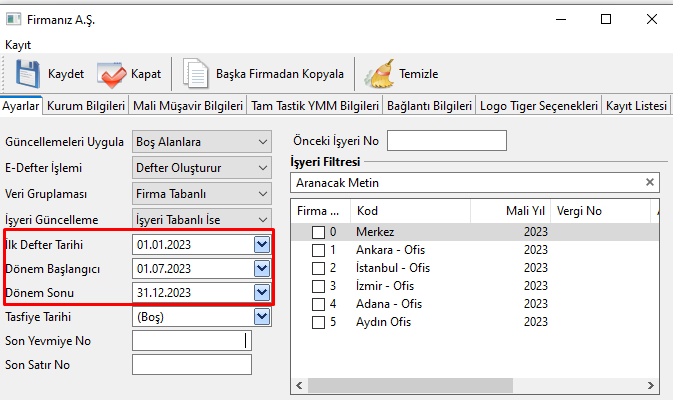This screenshot has width=673, height=400.
Task: Expand the Tasfiye Tarihi date dropdown
Action: click(262, 317)
